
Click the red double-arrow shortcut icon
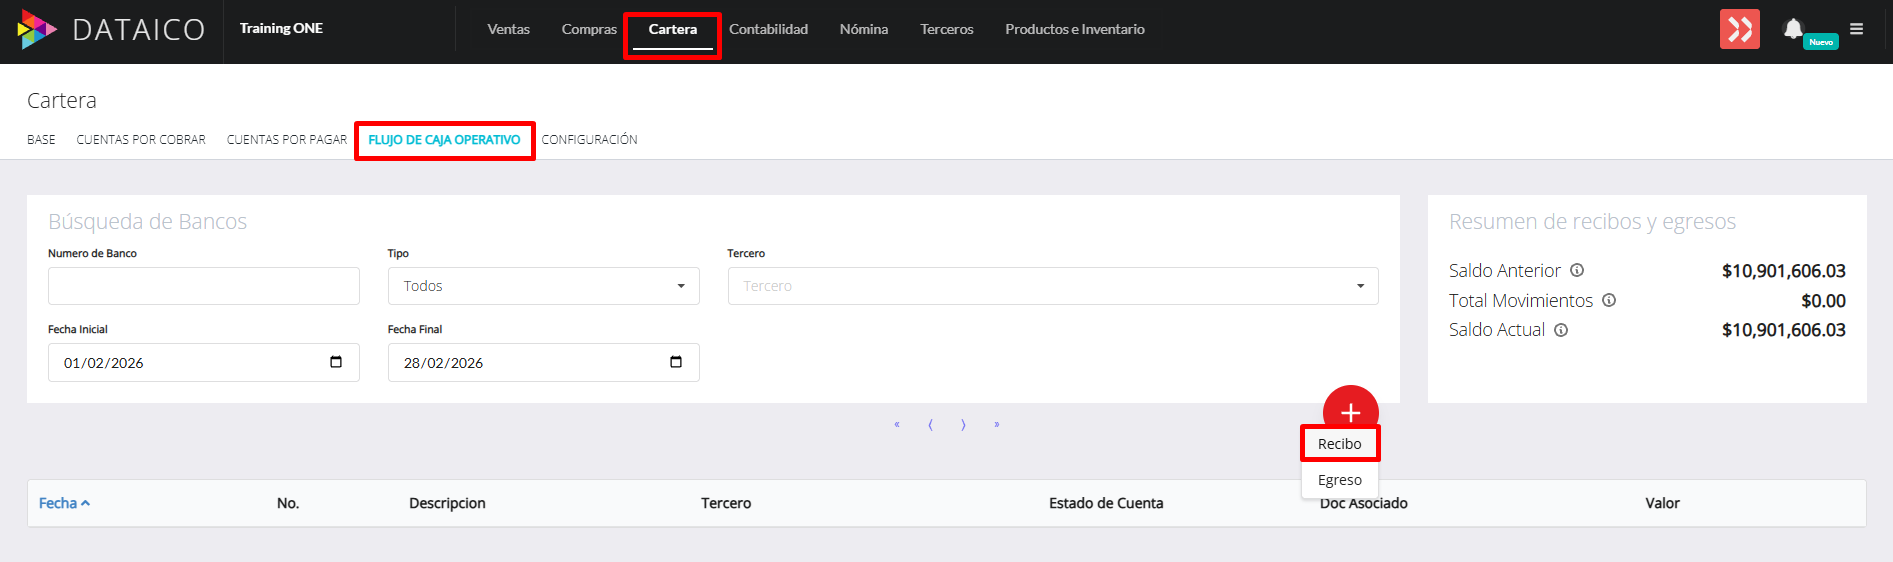point(1739,29)
